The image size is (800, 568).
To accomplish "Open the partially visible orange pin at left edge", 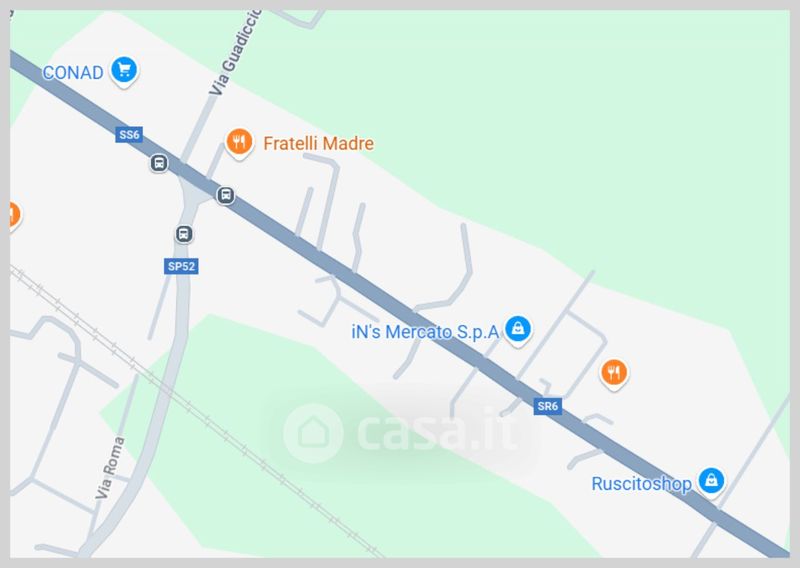I will (14, 215).
